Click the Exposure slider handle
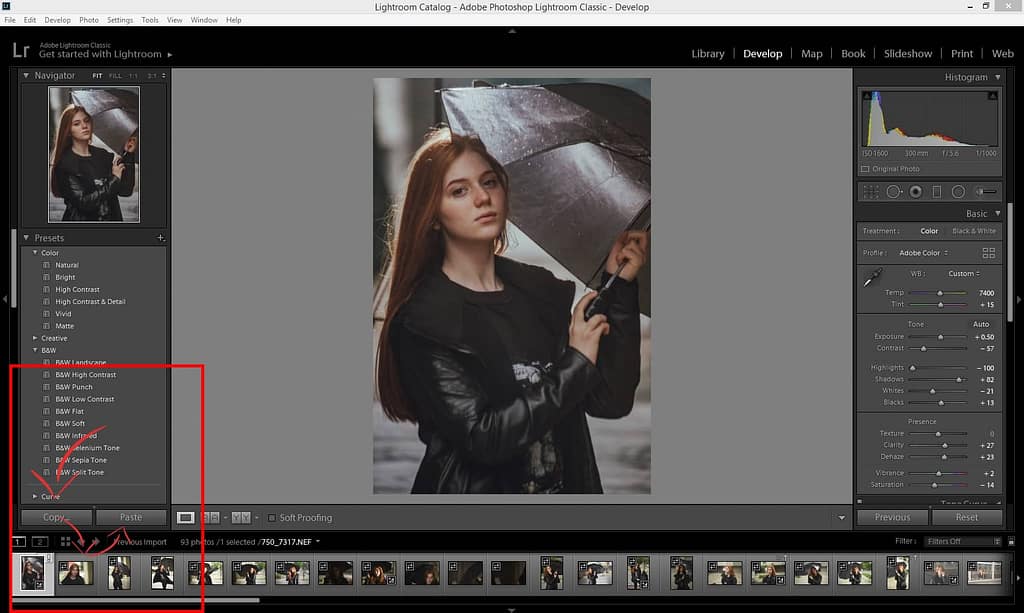 tap(940, 337)
